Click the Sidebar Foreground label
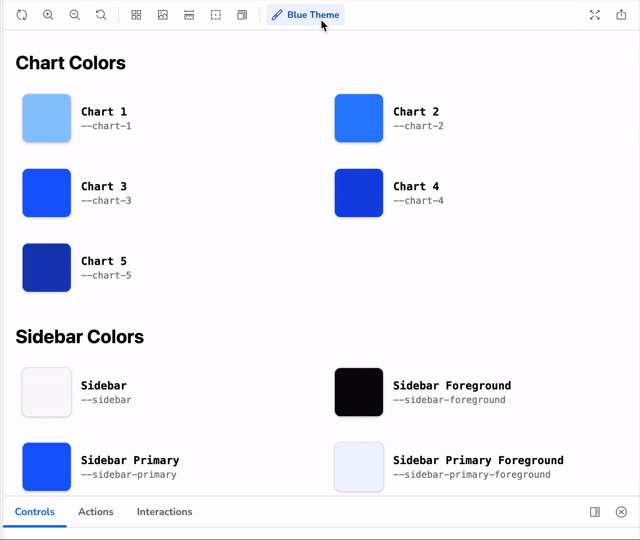 pos(452,386)
